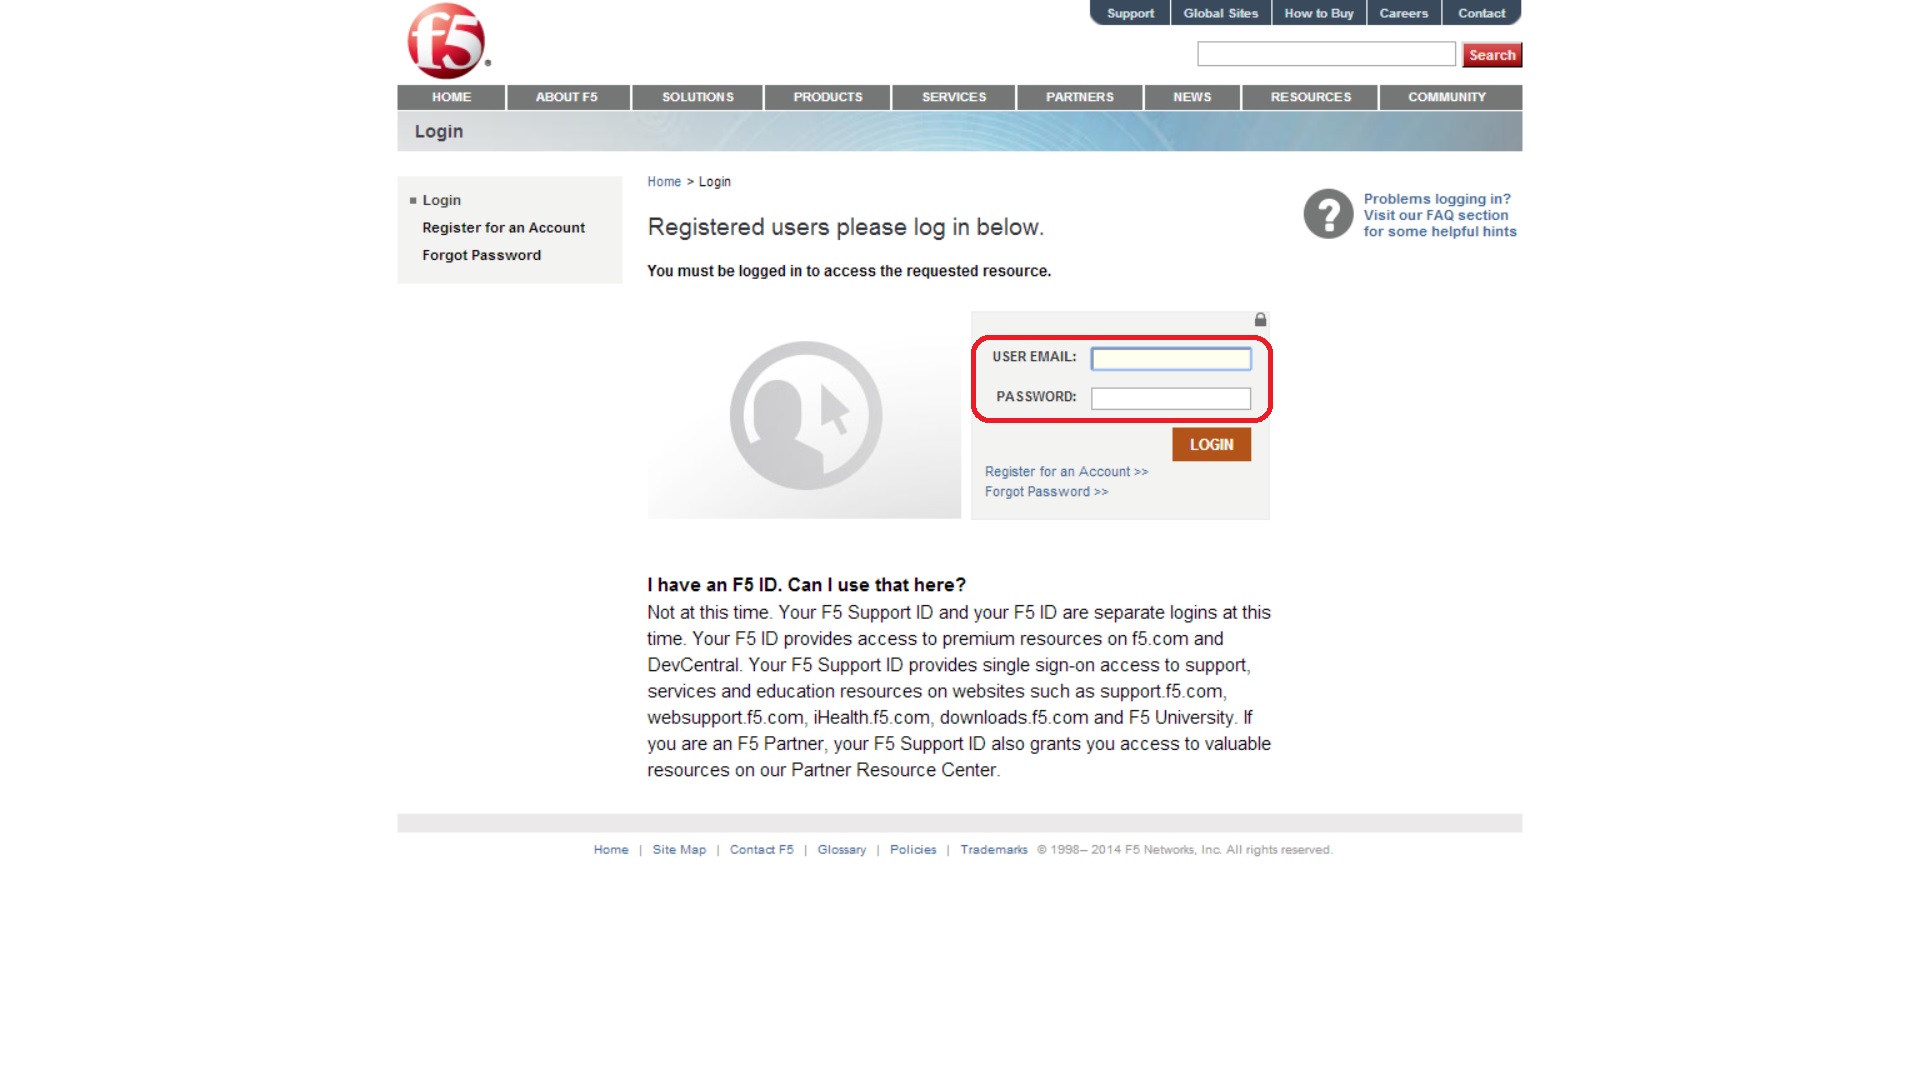Click the site search text box

[x=1326, y=54]
